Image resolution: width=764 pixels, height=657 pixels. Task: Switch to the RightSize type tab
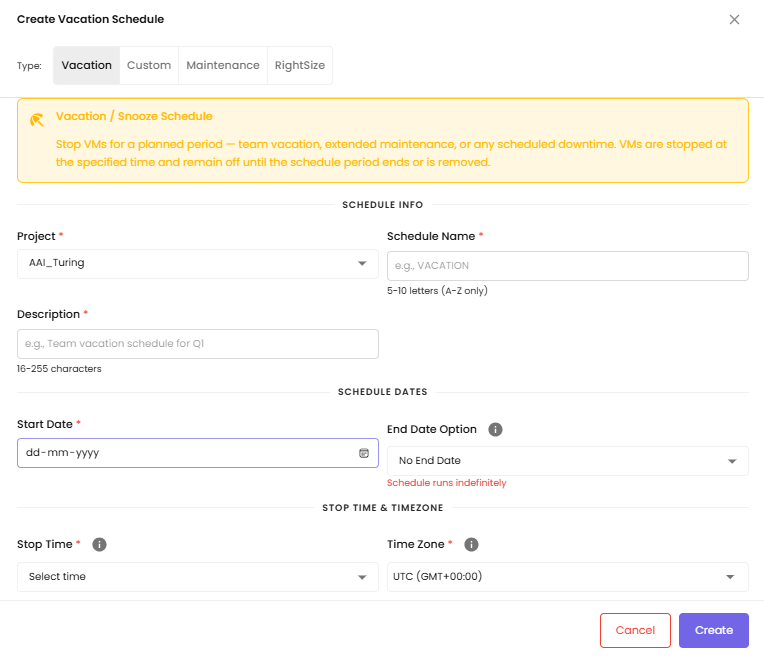[x=300, y=65]
